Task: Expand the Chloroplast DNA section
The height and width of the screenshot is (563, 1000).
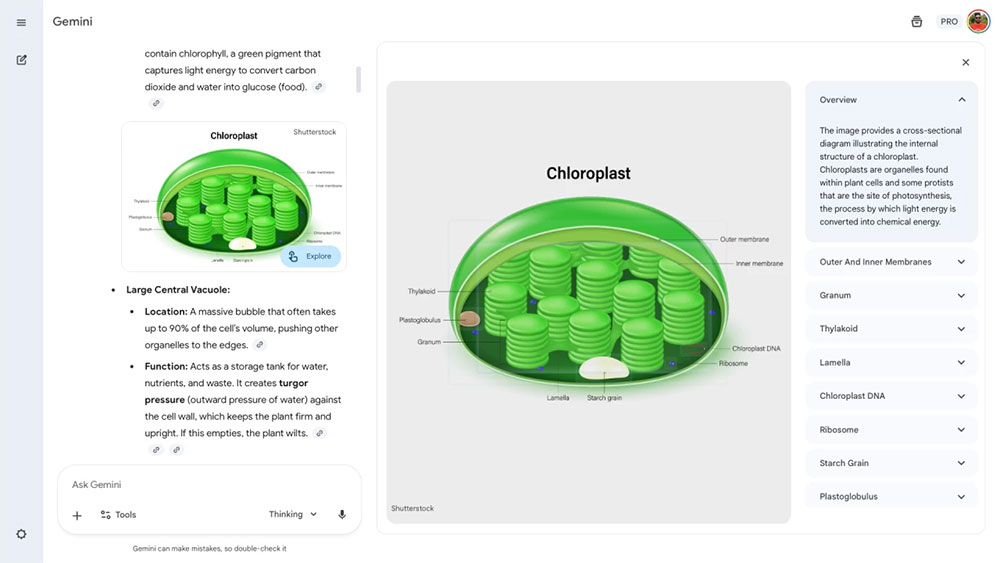Action: 961,396
